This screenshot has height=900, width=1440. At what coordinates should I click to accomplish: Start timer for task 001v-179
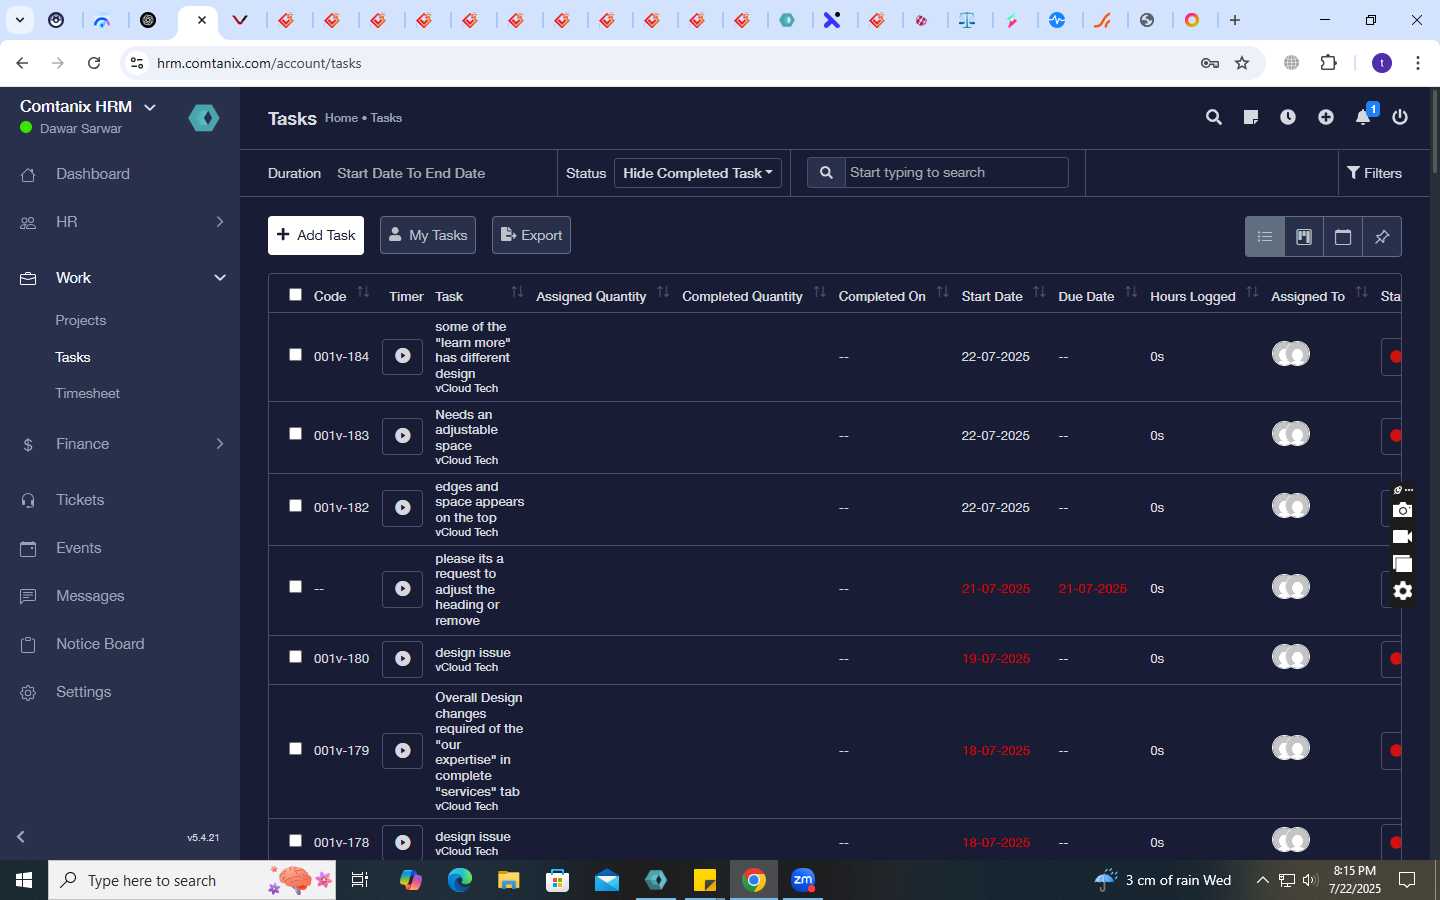403,750
